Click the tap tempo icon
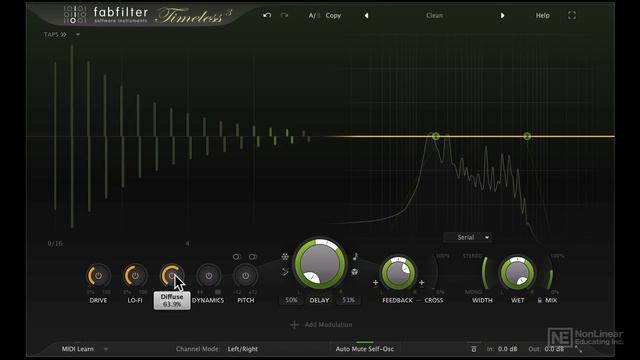Viewport: 640px width, 360px height. pos(285,271)
